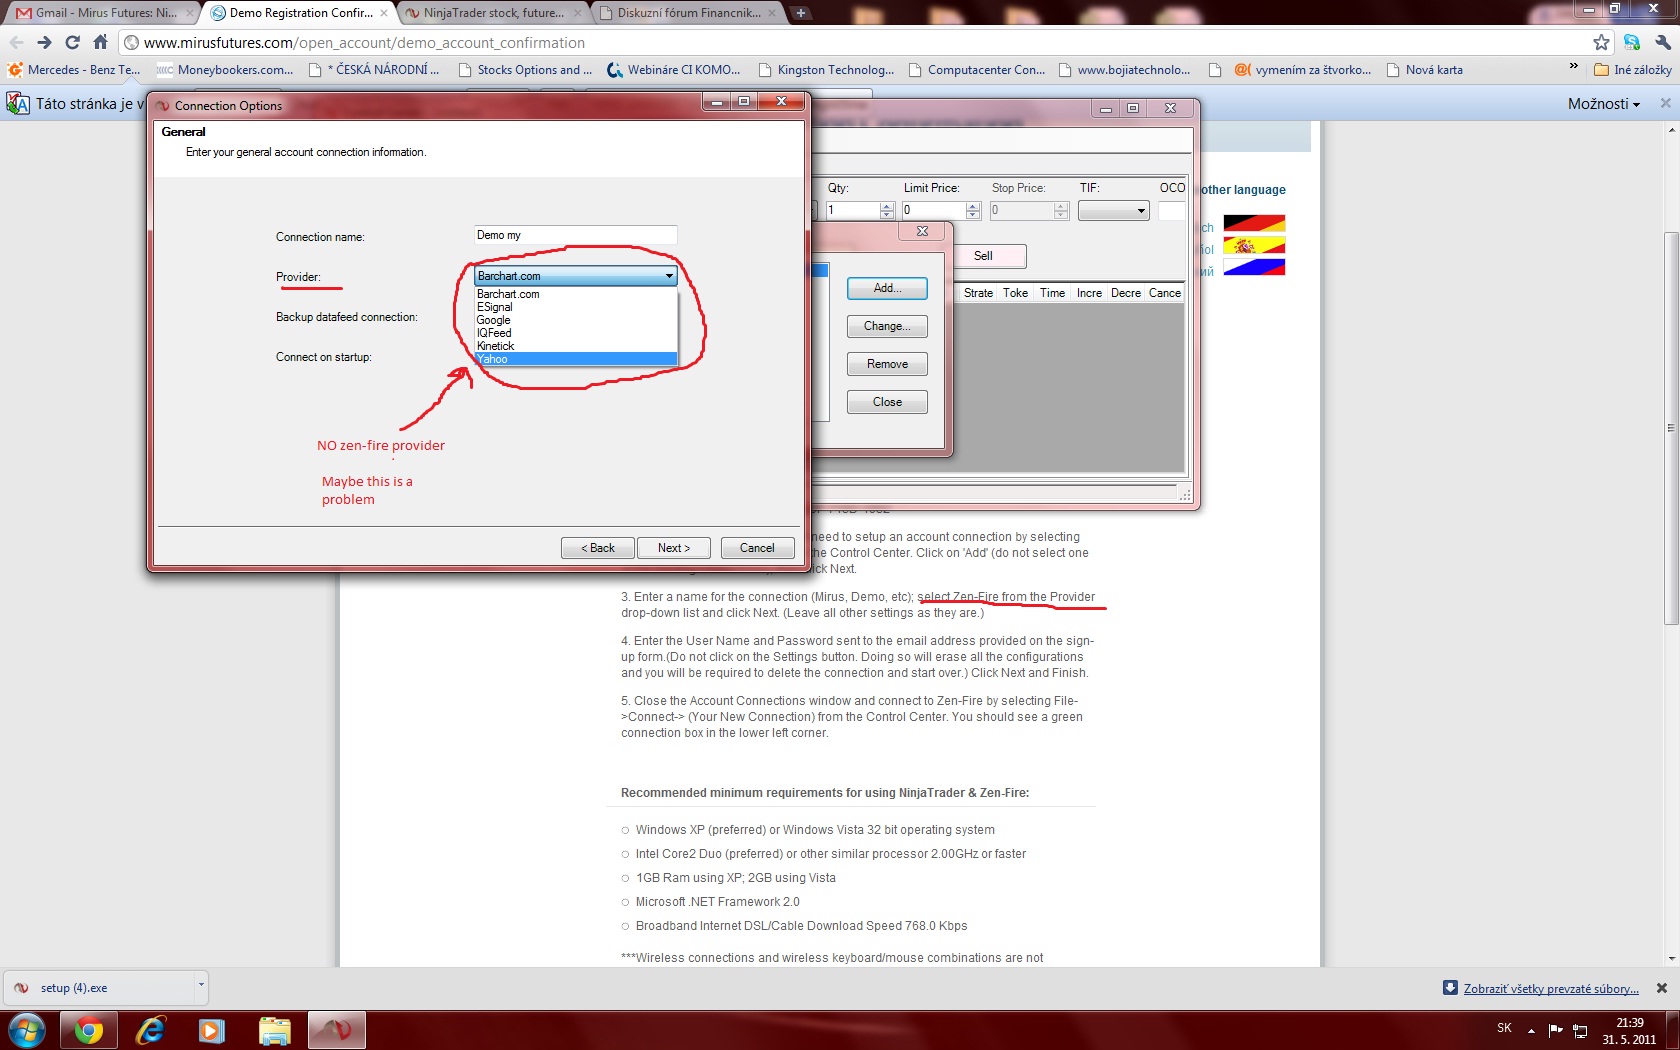Viewport: 1680px width, 1050px height.
Task: Close the translation bar
Action: tap(1665, 103)
